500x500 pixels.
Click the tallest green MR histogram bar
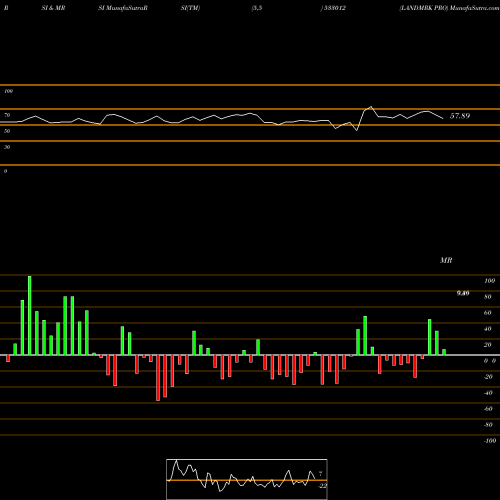coord(30,315)
